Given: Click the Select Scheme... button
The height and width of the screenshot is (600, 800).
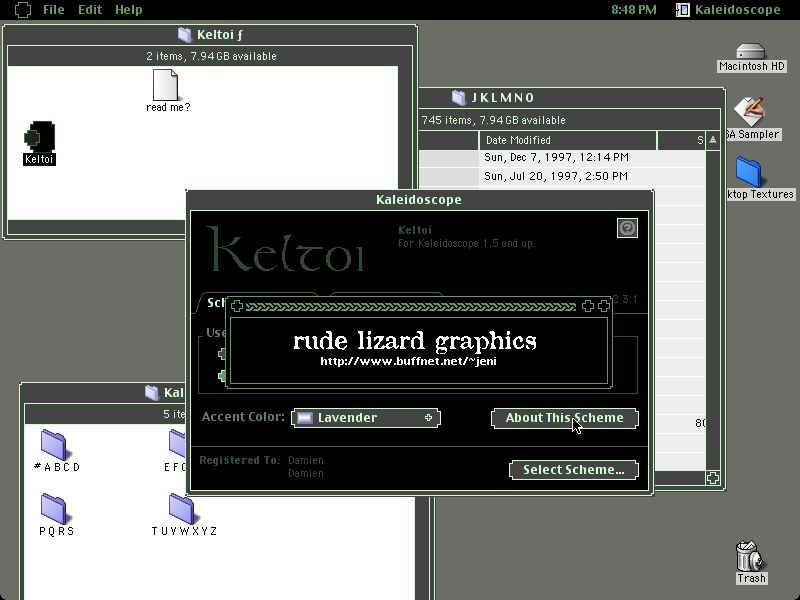Looking at the screenshot, I should 573,470.
